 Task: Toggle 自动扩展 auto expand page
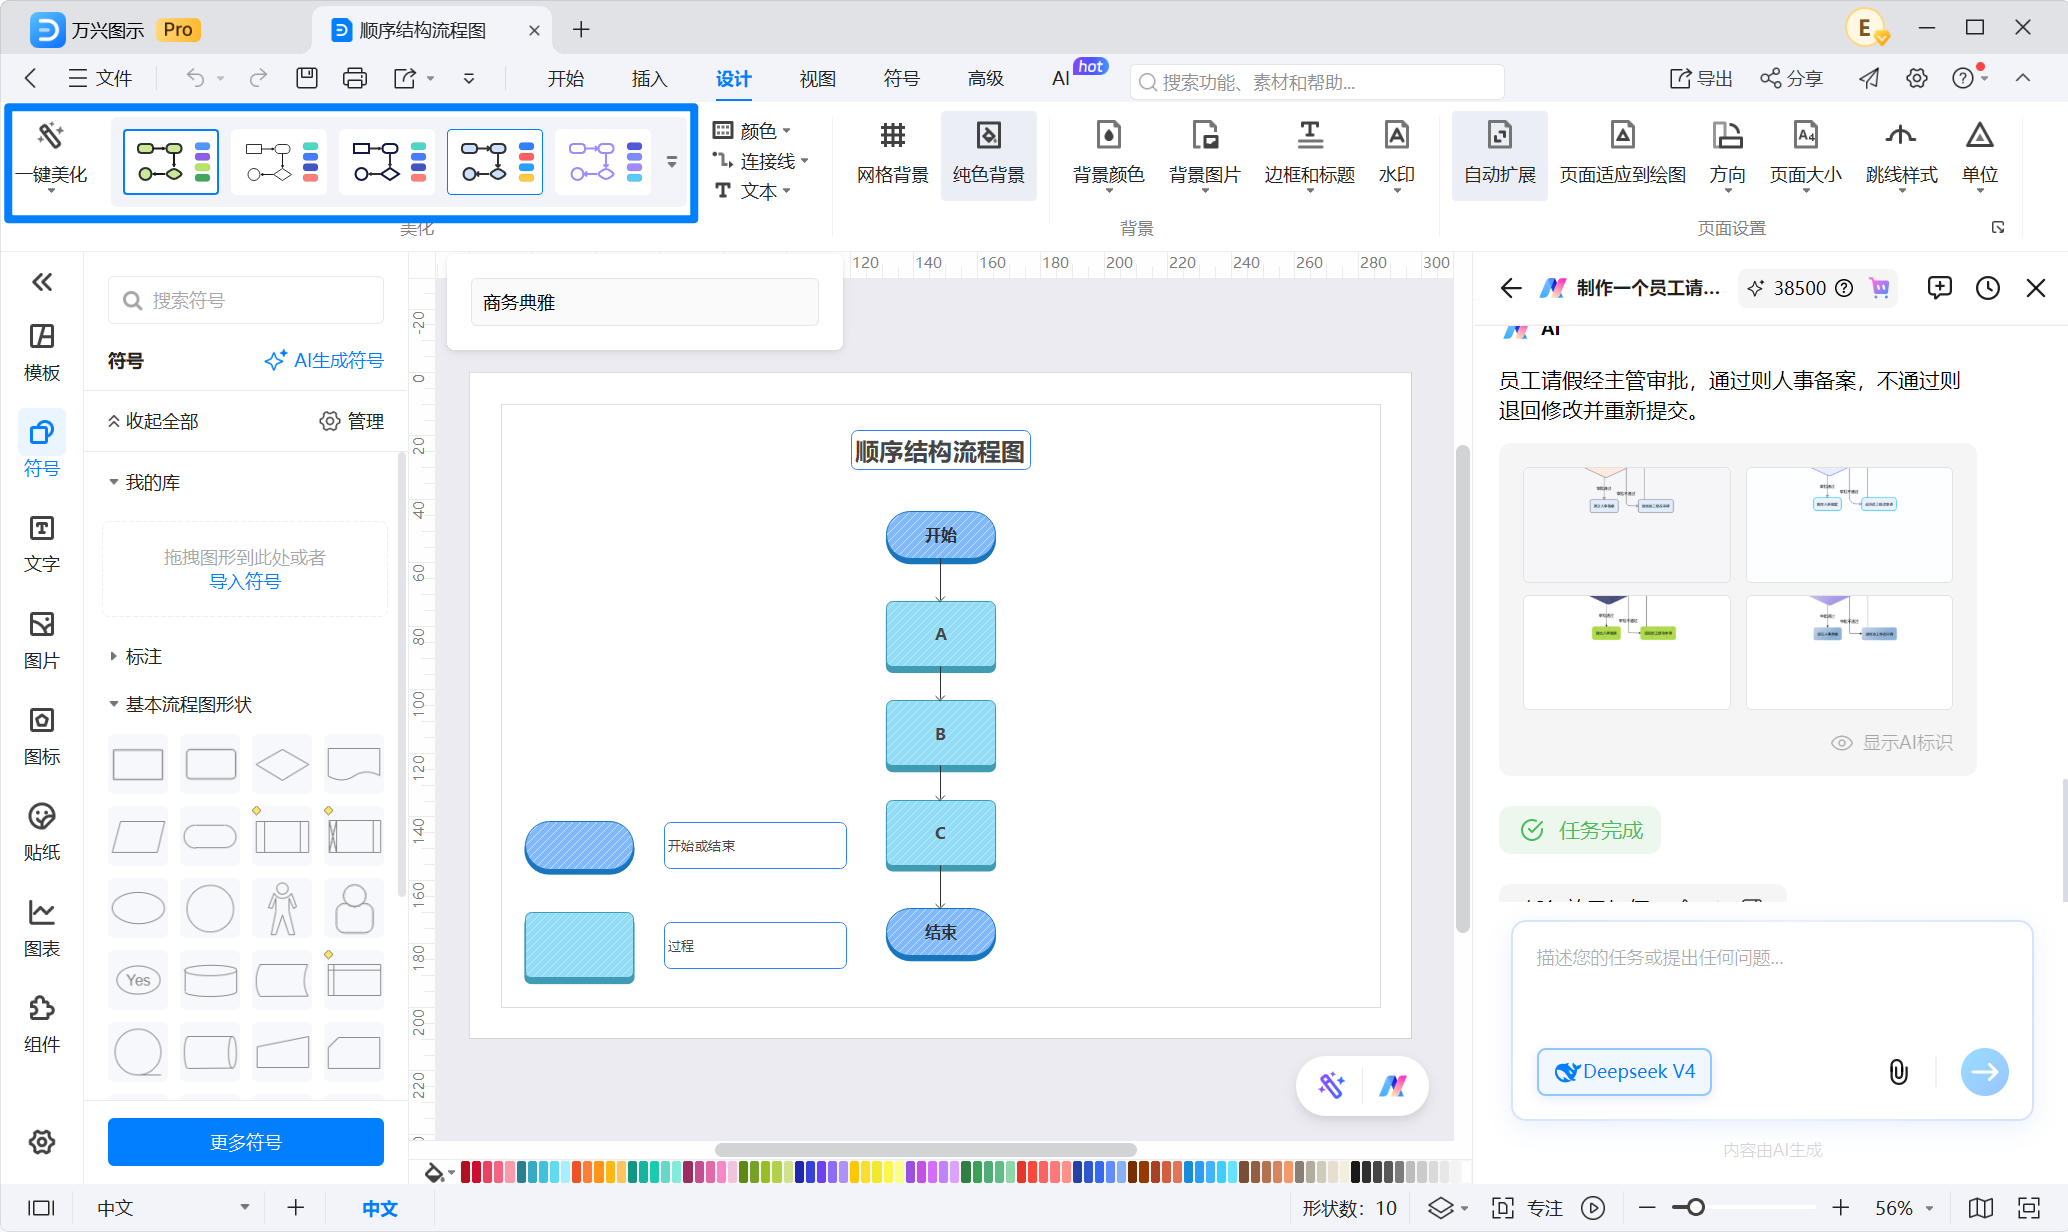pyautogui.click(x=1499, y=154)
